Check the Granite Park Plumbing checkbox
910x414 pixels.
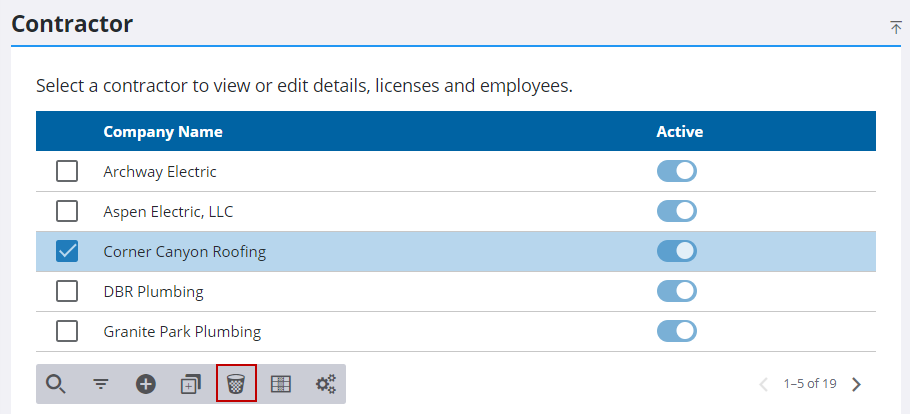[67, 332]
